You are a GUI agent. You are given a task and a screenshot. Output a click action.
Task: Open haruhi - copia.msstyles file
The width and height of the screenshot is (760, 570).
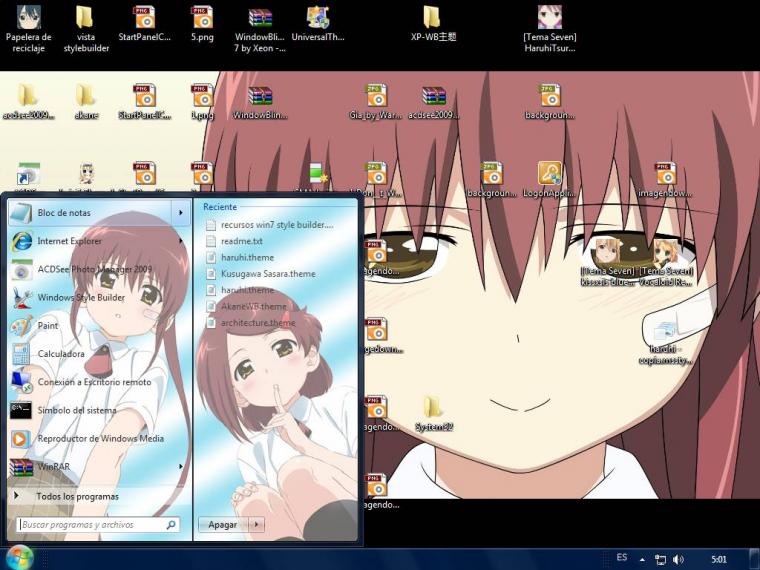coord(665,341)
